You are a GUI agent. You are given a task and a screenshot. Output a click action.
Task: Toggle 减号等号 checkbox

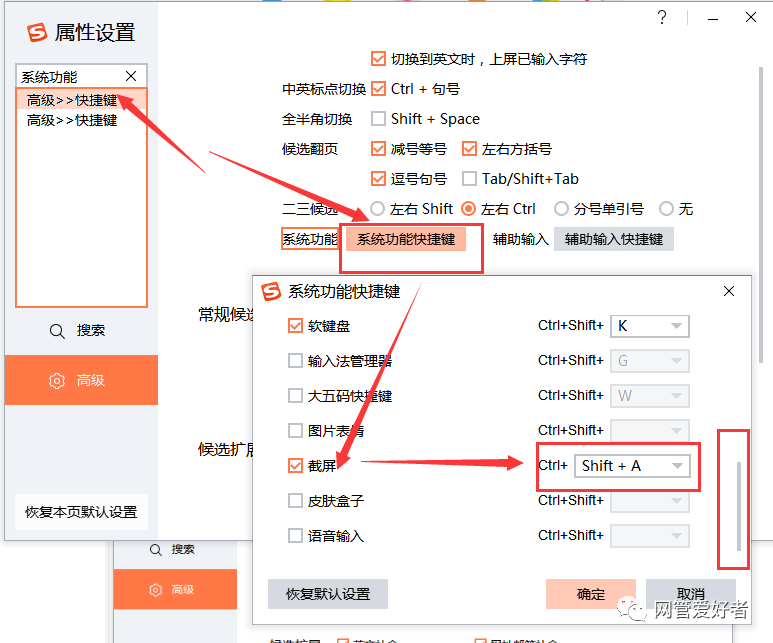[x=378, y=148]
